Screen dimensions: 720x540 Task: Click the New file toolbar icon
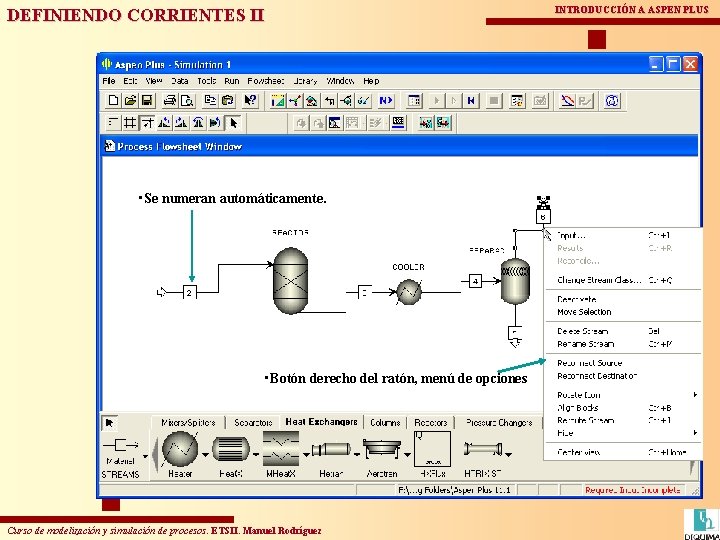113,100
